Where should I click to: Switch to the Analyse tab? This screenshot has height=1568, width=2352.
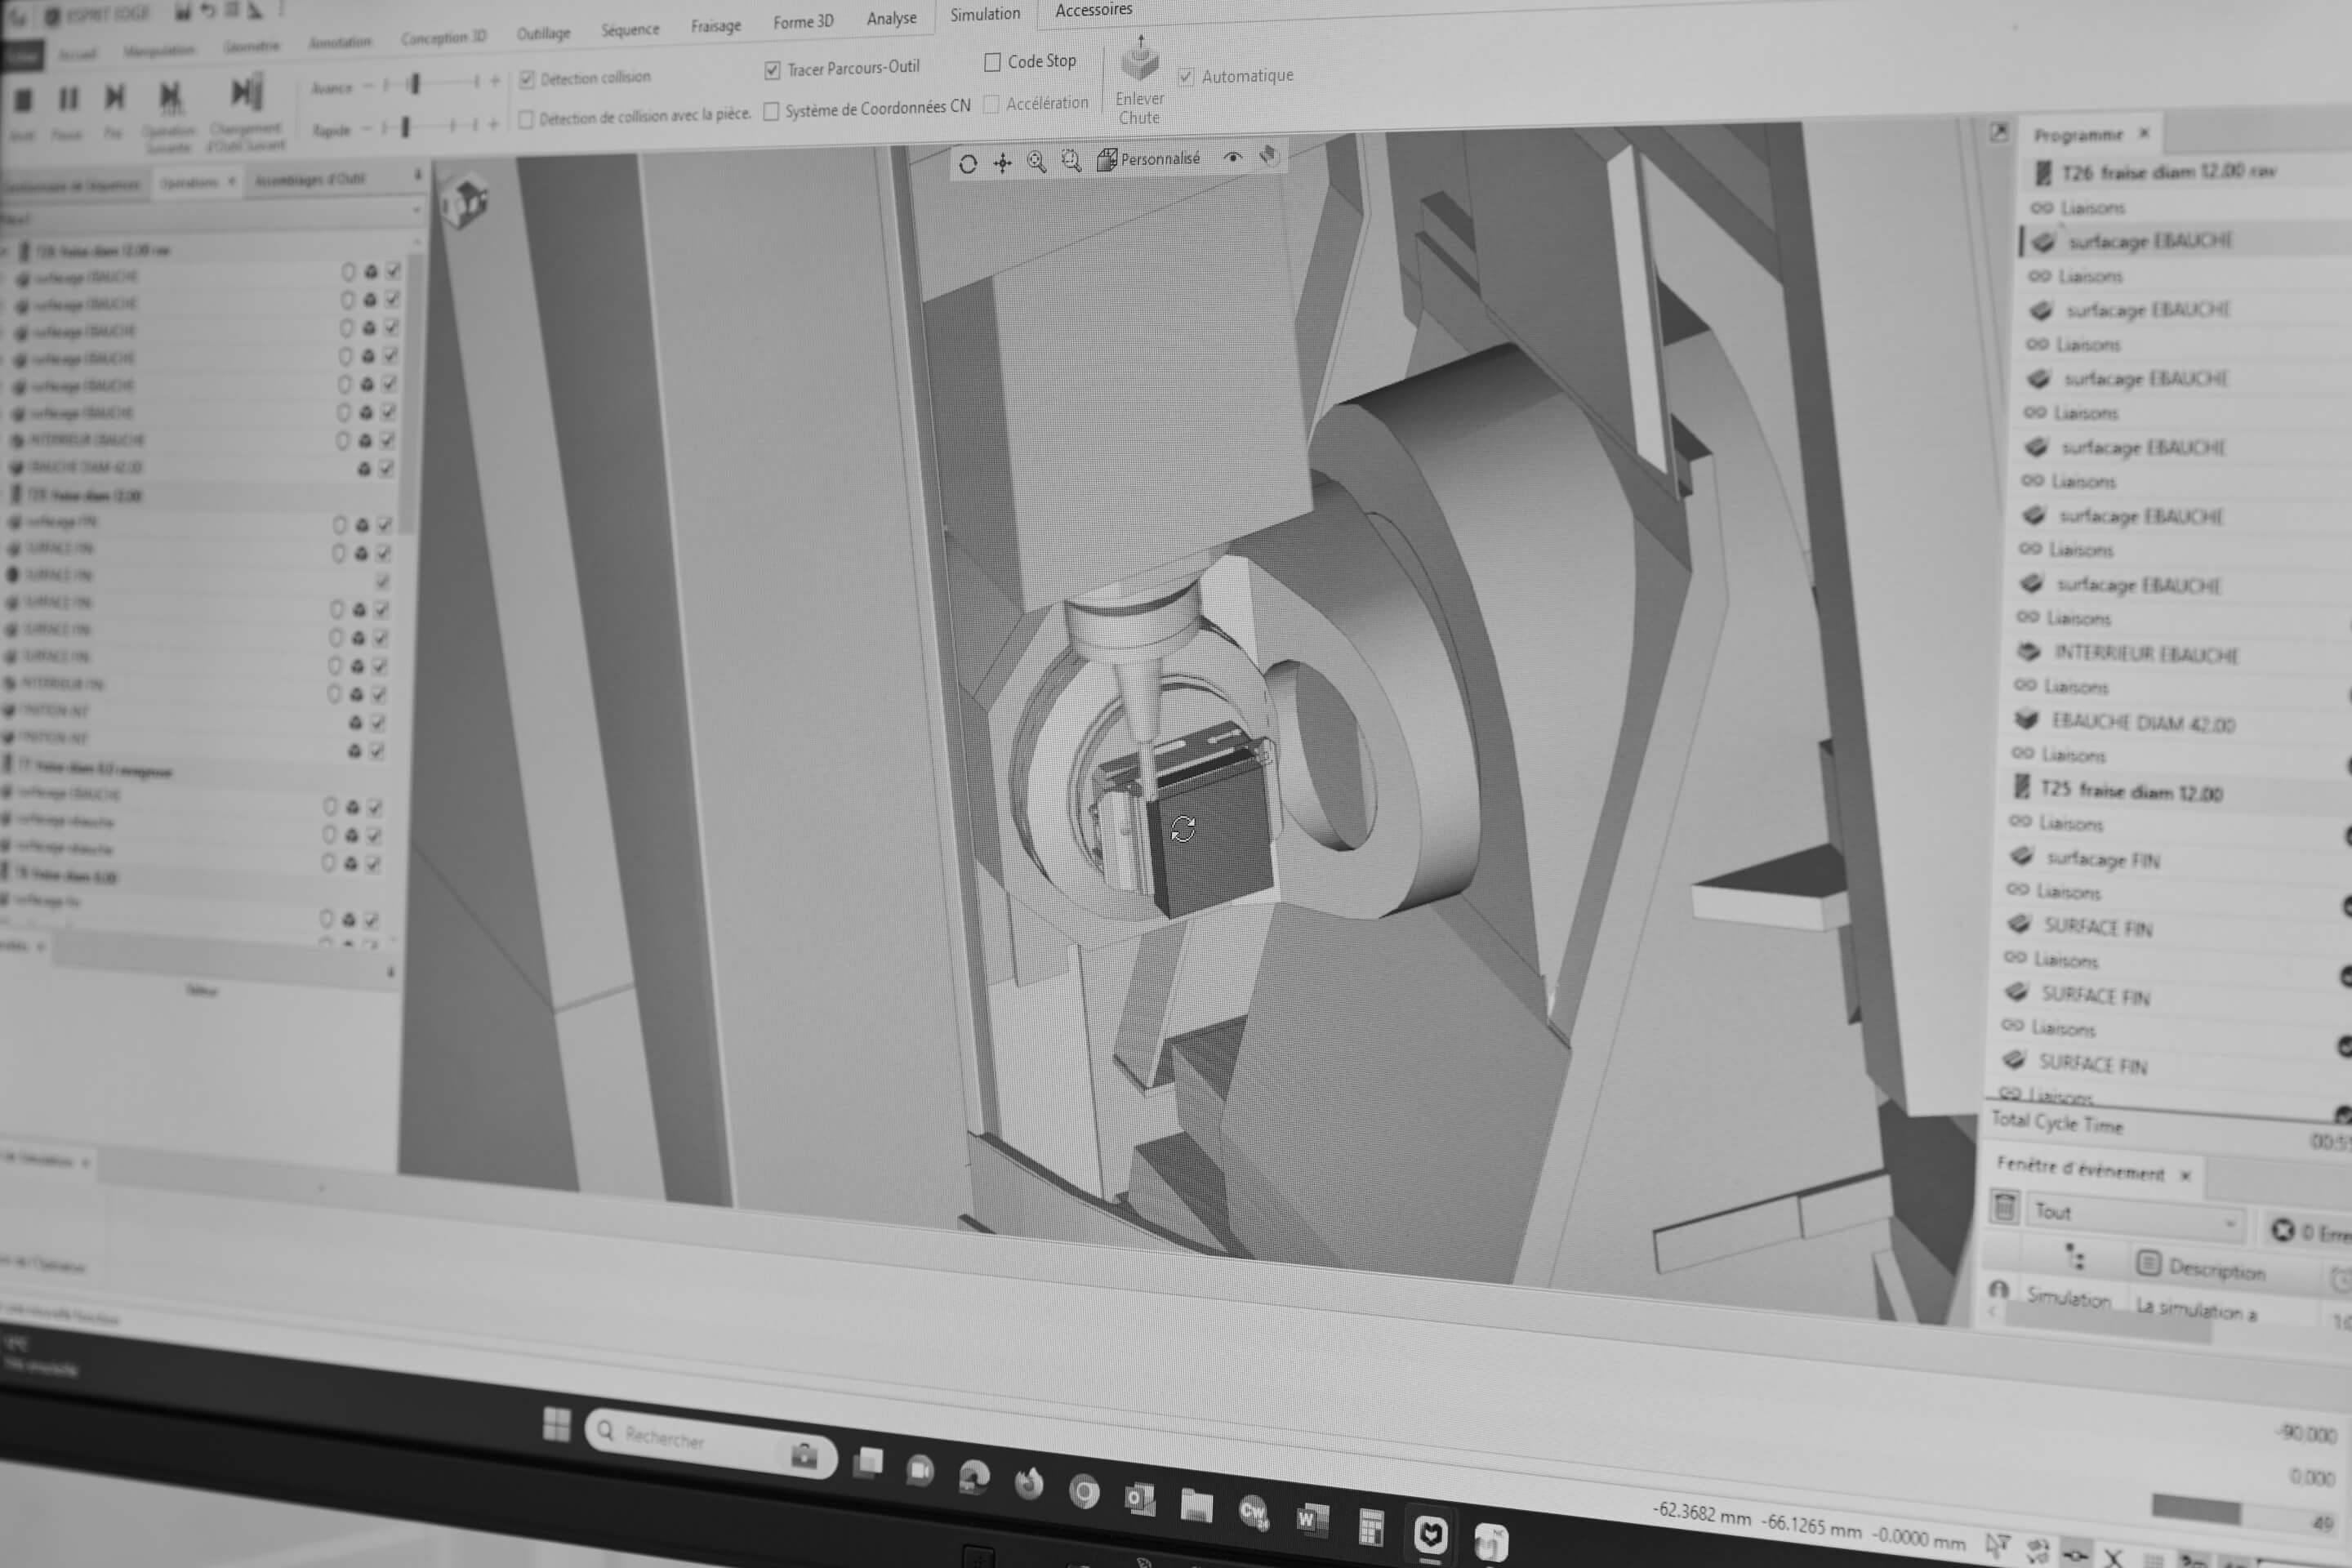click(891, 18)
